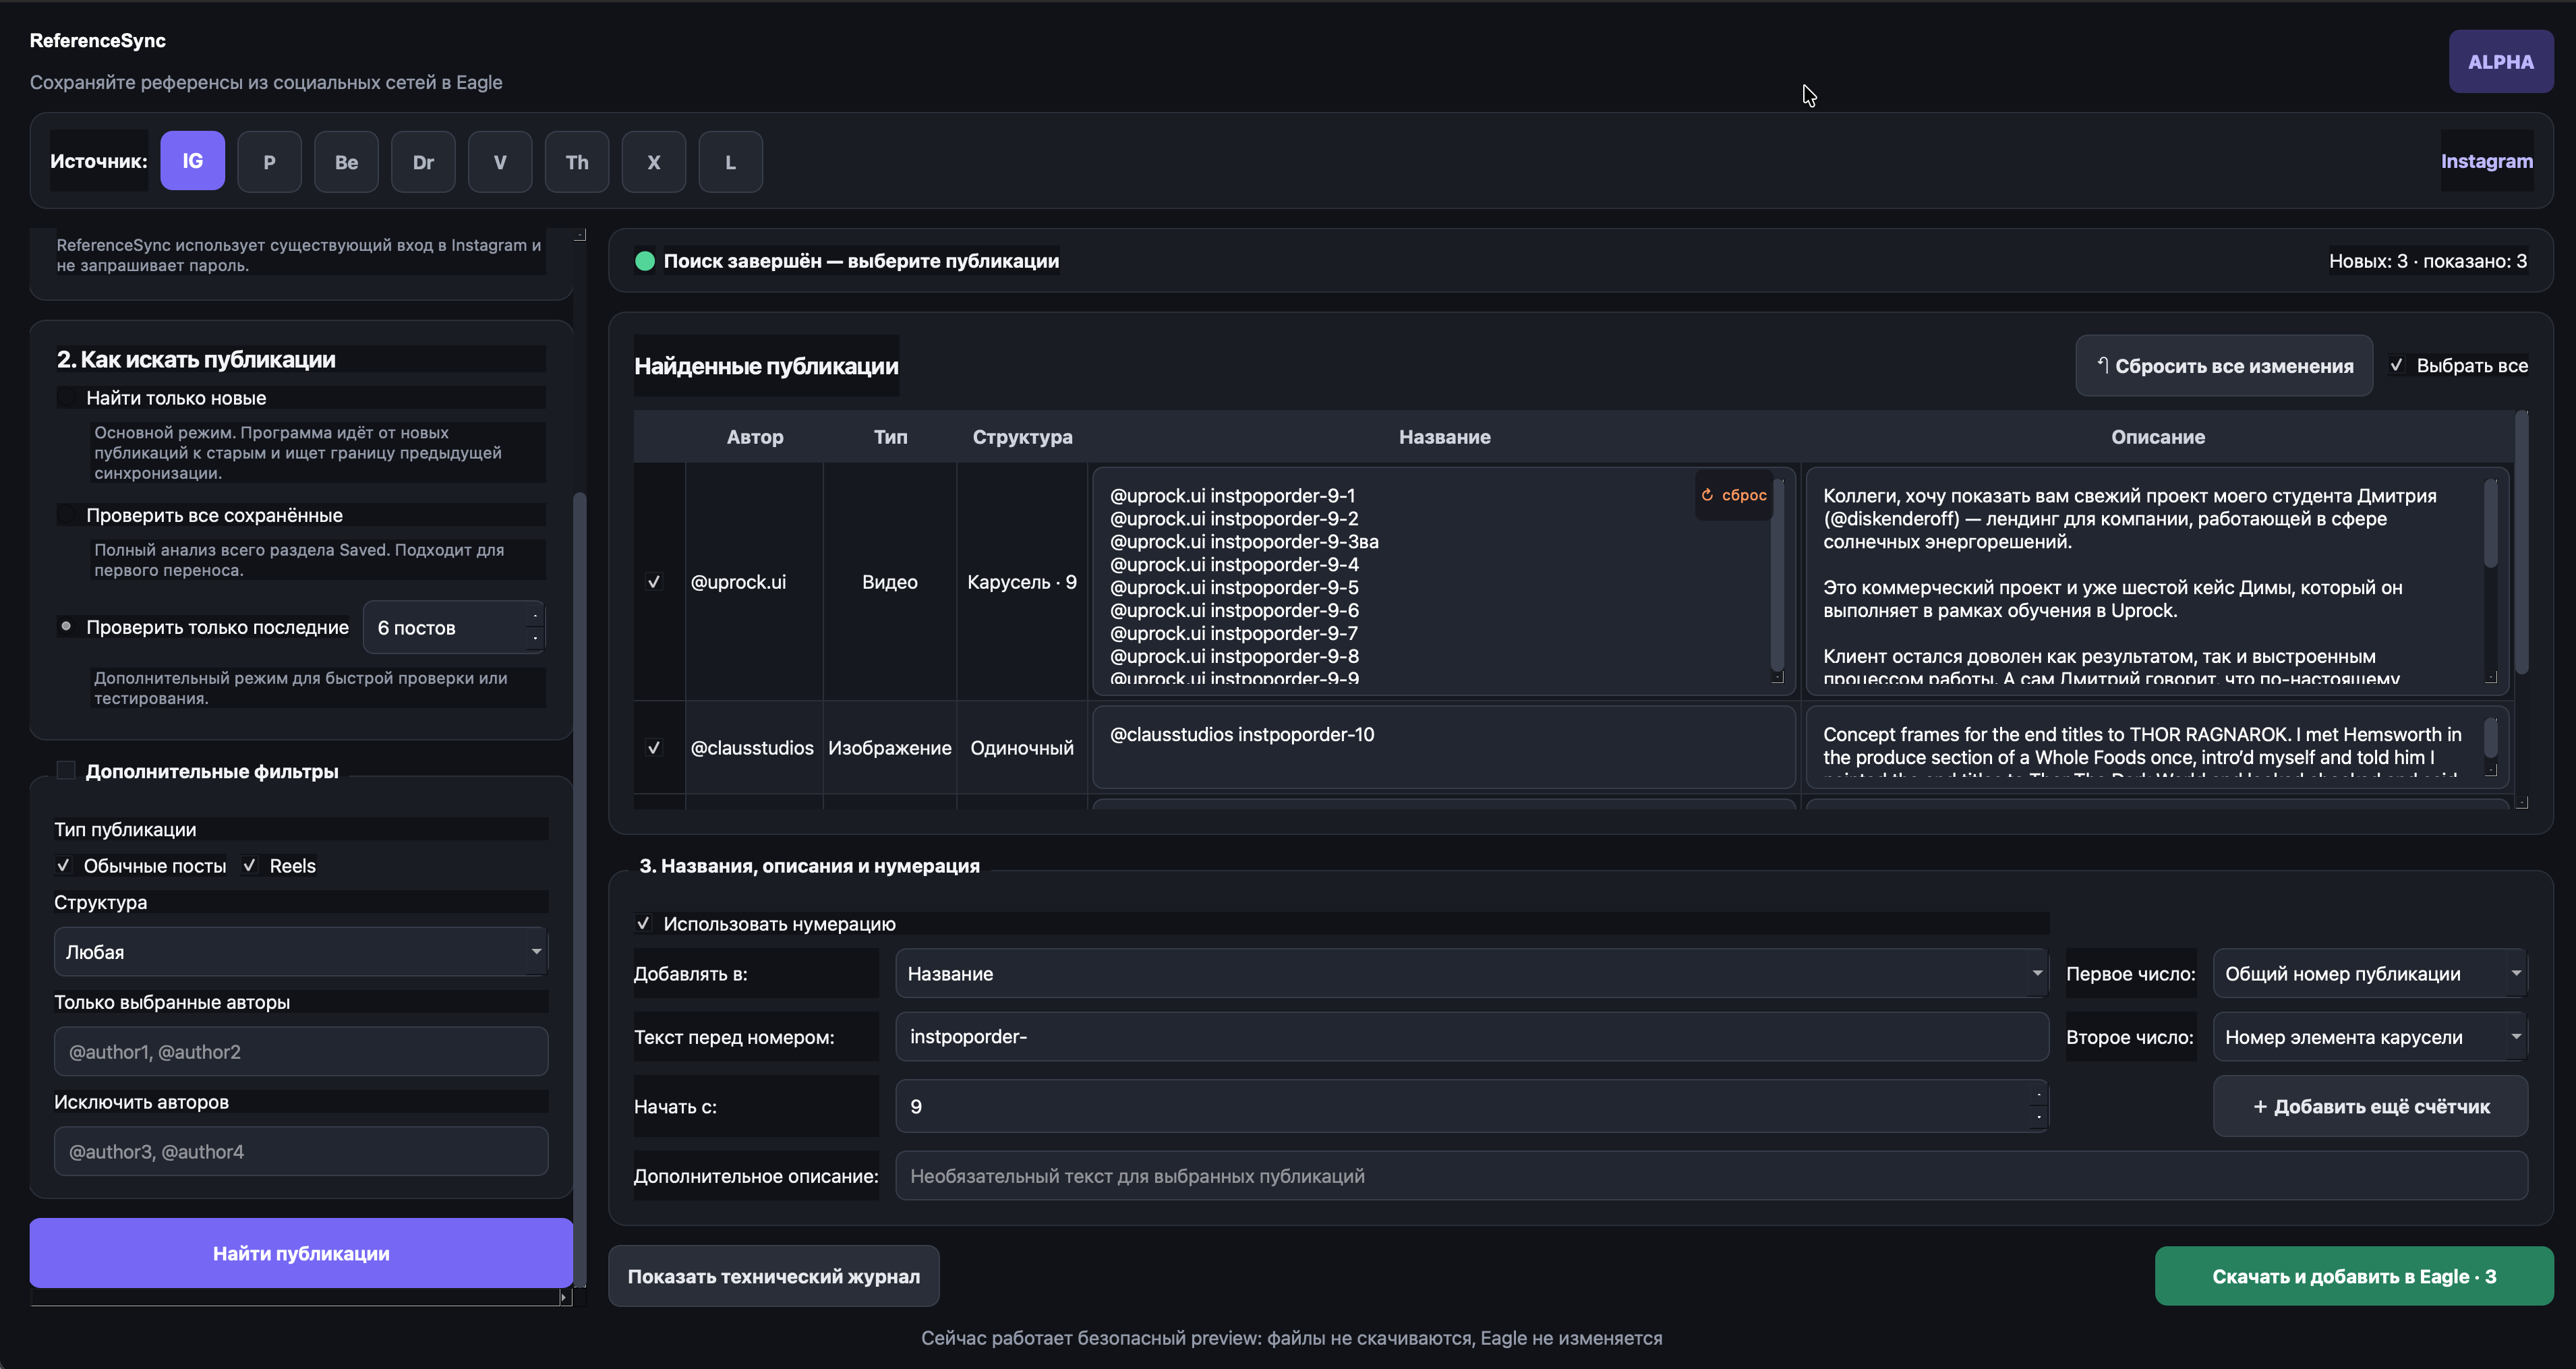Switch source to X
2576x1369 pixels.
(x=654, y=161)
